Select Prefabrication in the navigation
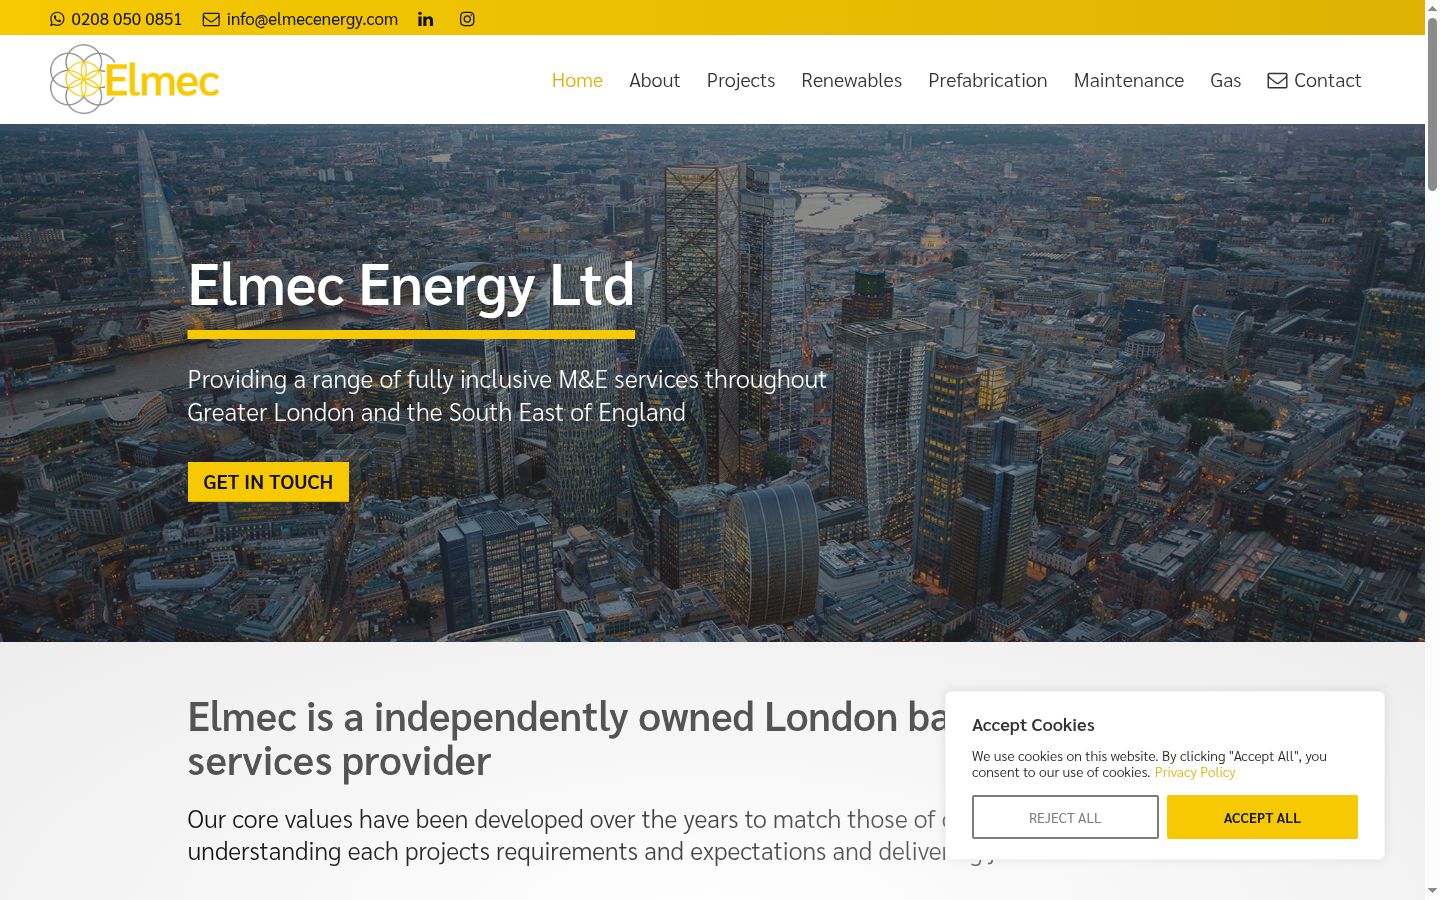Viewport: 1440px width, 900px height. [987, 80]
